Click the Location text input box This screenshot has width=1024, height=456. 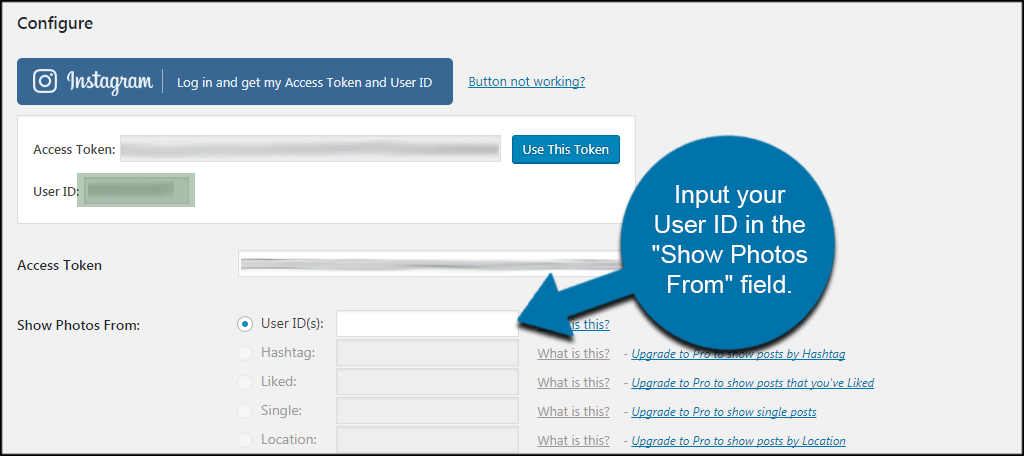tap(427, 440)
